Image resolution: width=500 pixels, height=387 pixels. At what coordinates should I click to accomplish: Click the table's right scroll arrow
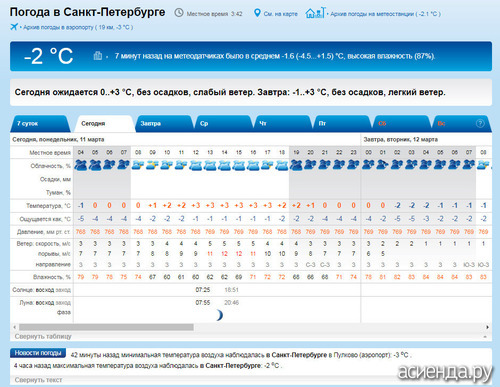click(x=487, y=327)
